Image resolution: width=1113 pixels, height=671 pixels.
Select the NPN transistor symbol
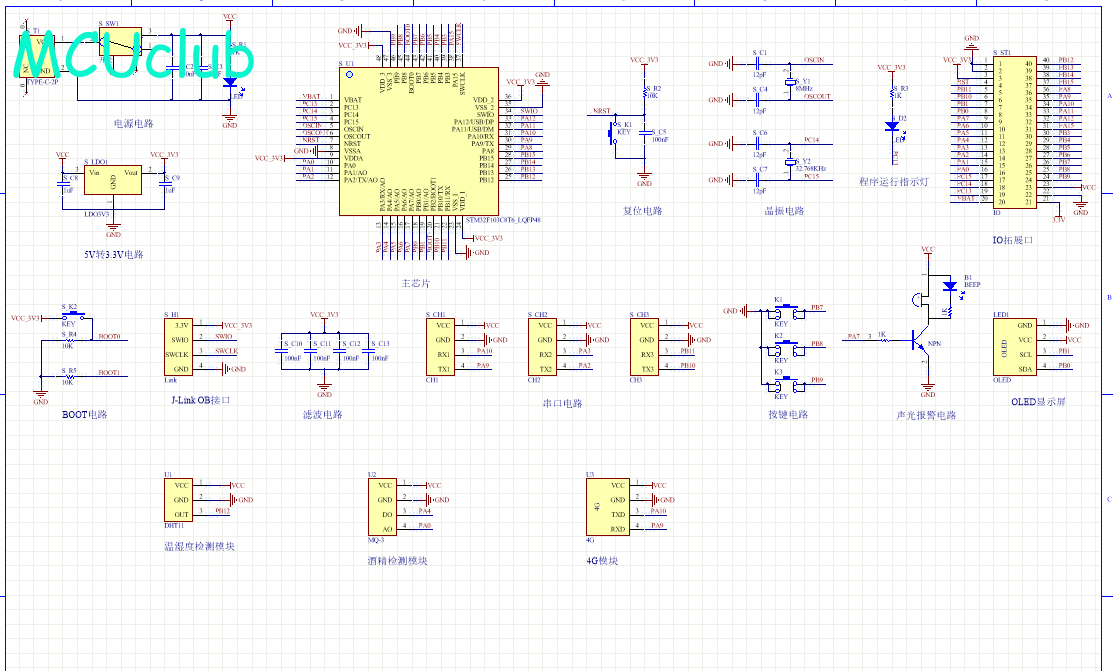(x=920, y=340)
